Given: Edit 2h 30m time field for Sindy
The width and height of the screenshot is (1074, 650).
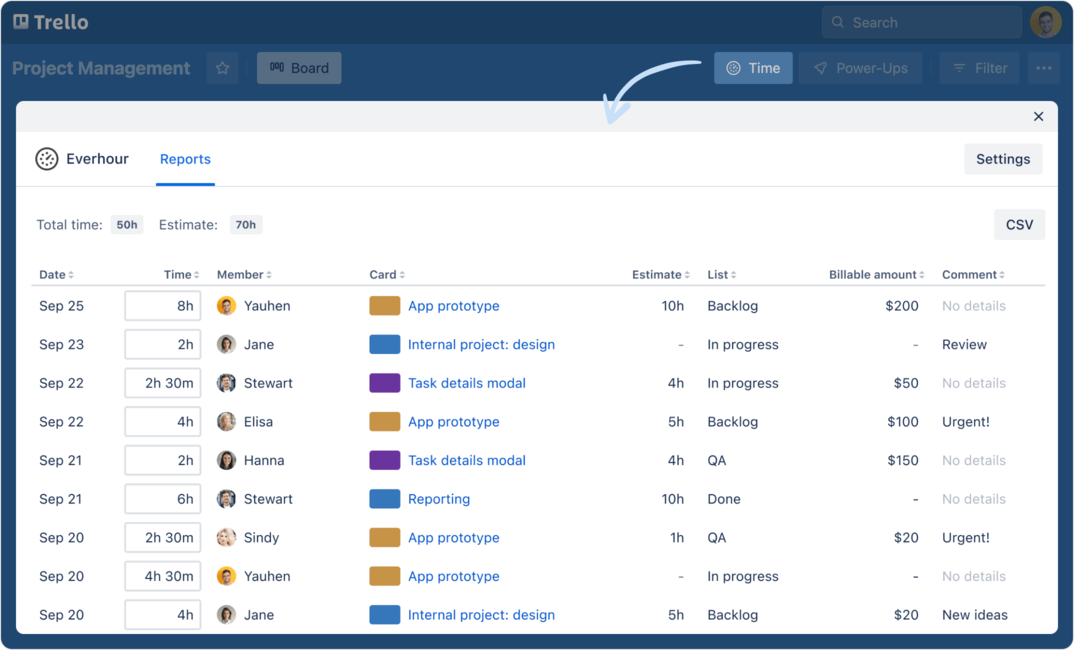Looking at the screenshot, I should point(162,538).
